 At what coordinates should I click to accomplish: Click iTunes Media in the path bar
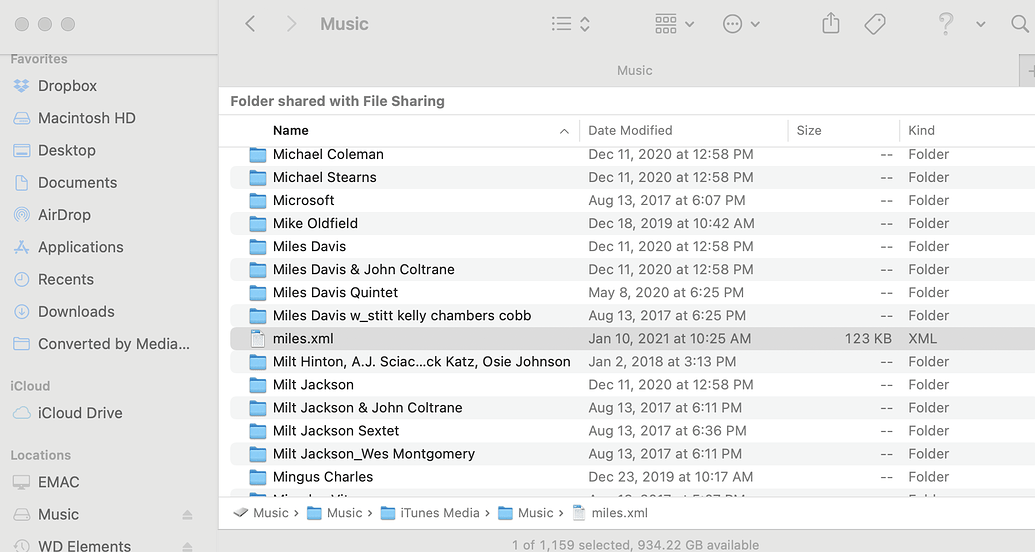pyautogui.click(x=430, y=513)
